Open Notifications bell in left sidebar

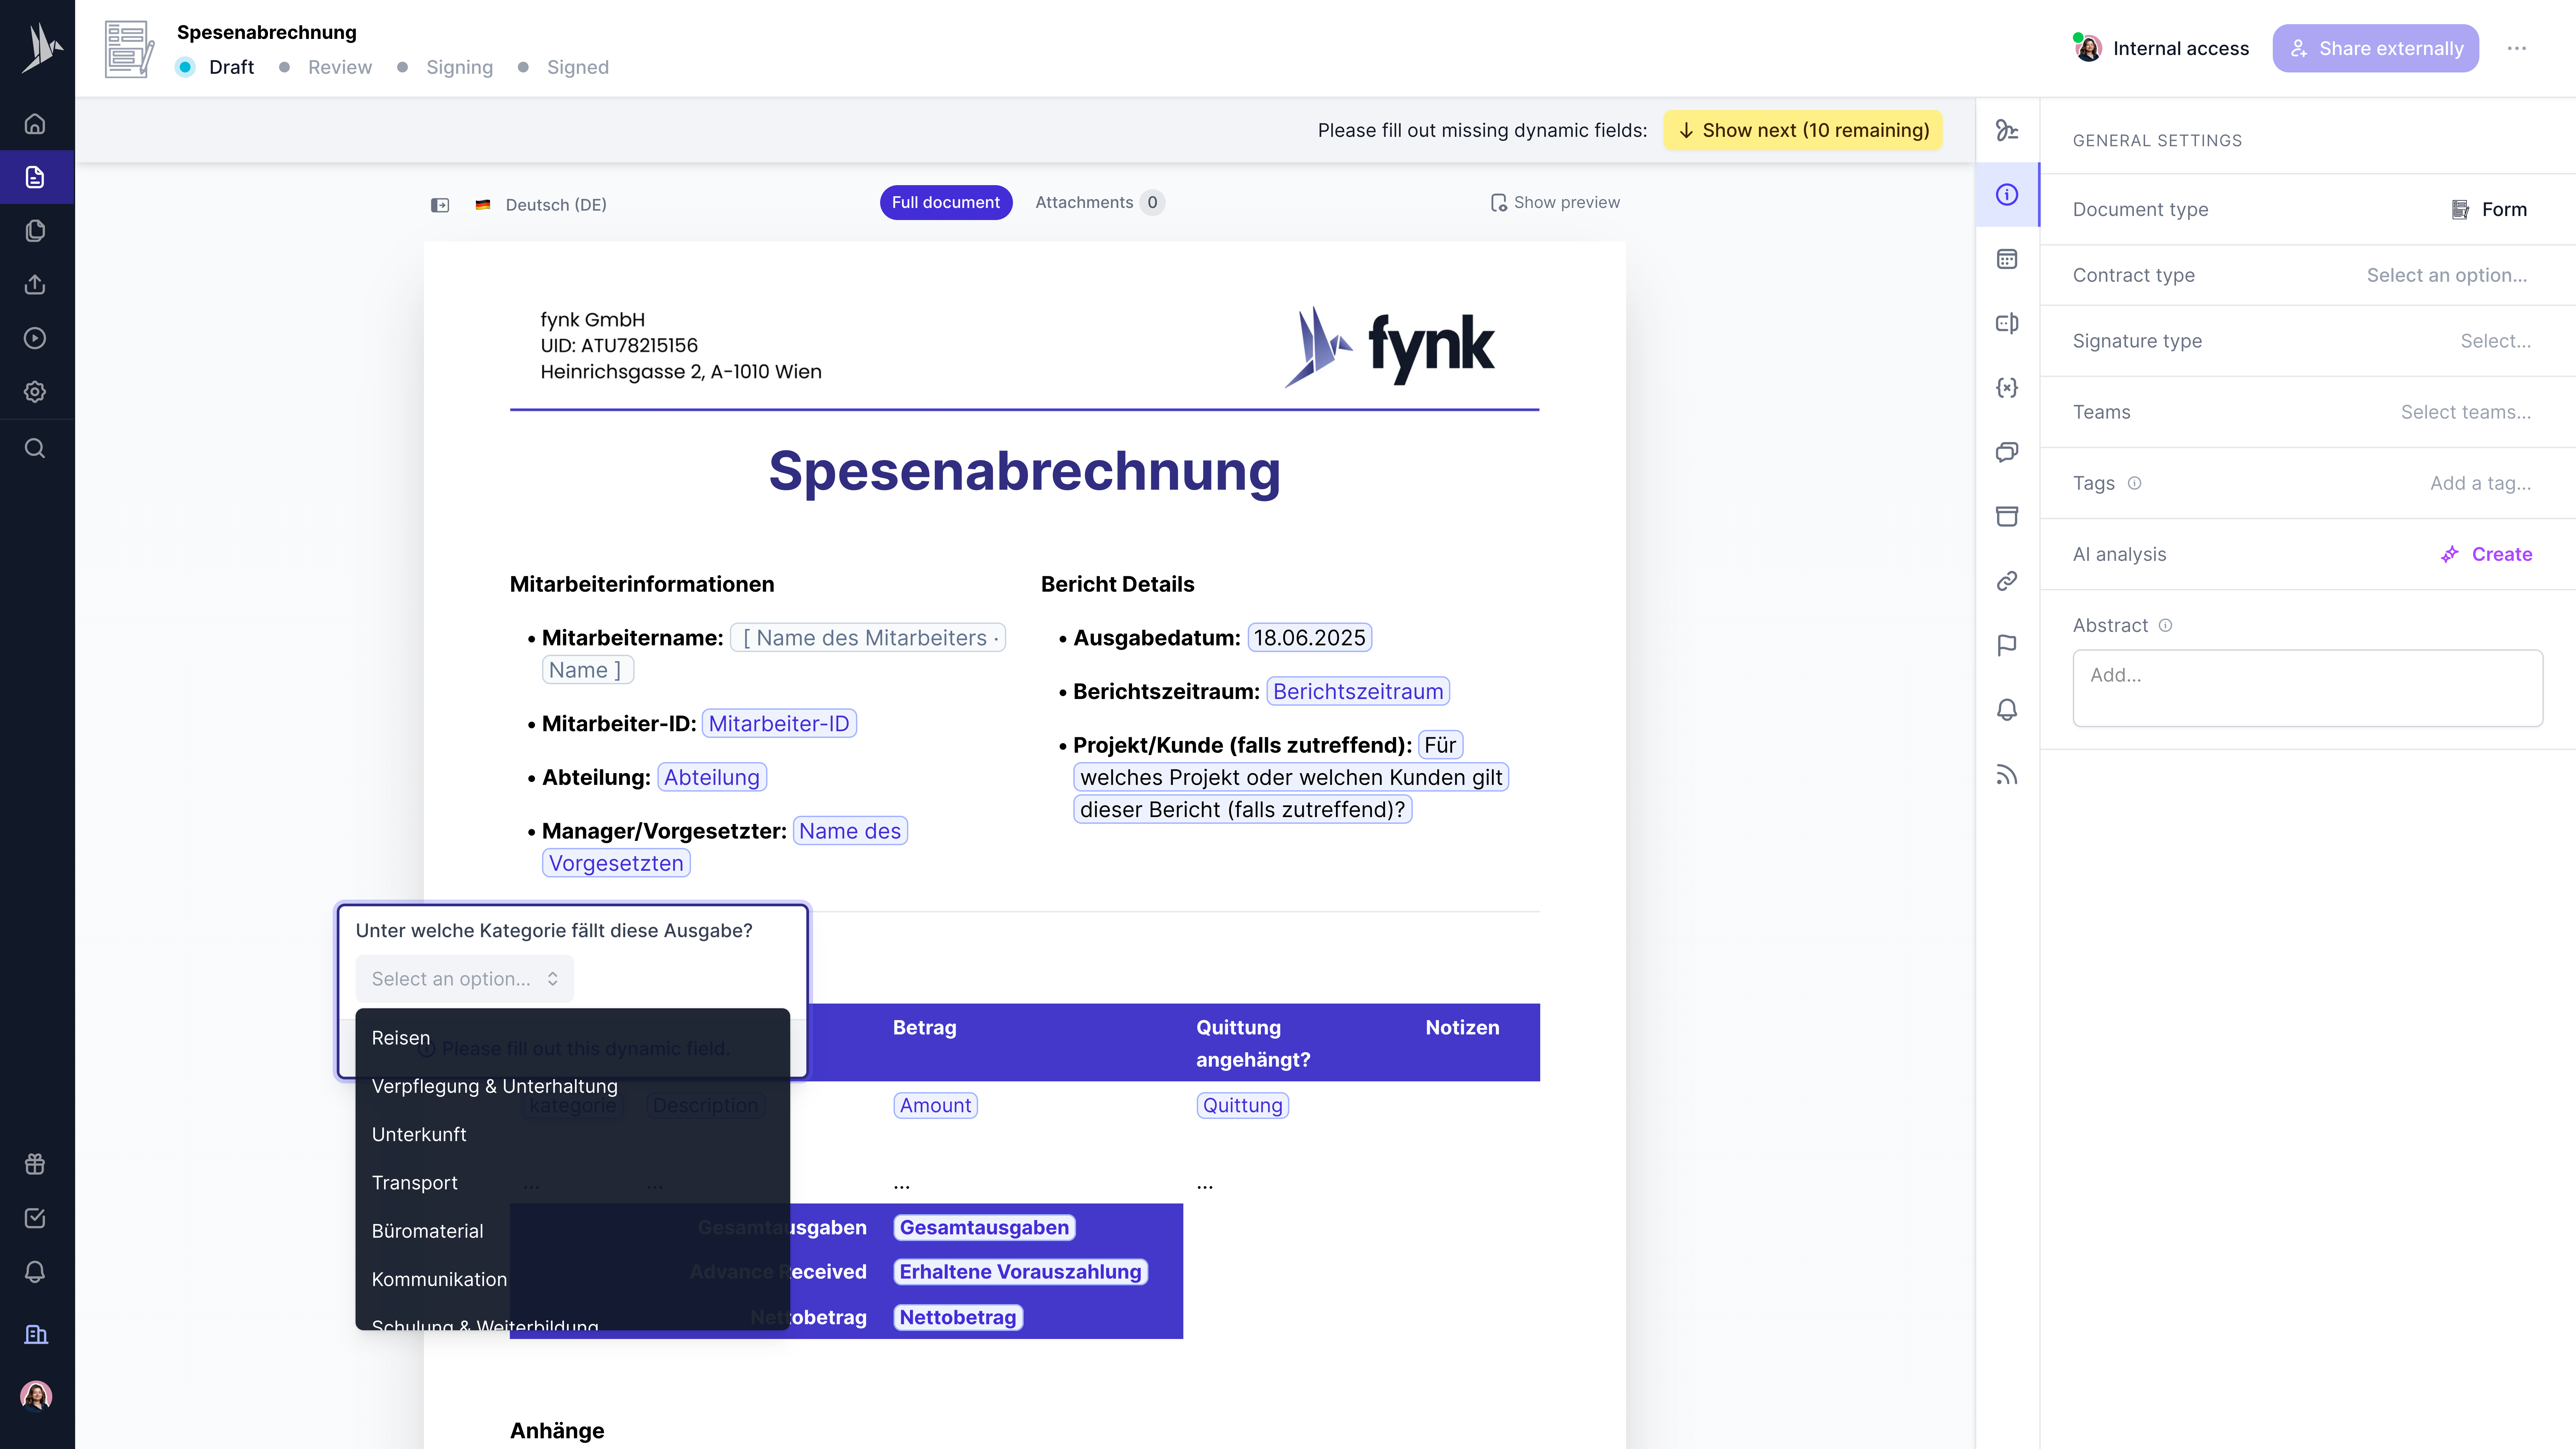pyautogui.click(x=35, y=1272)
